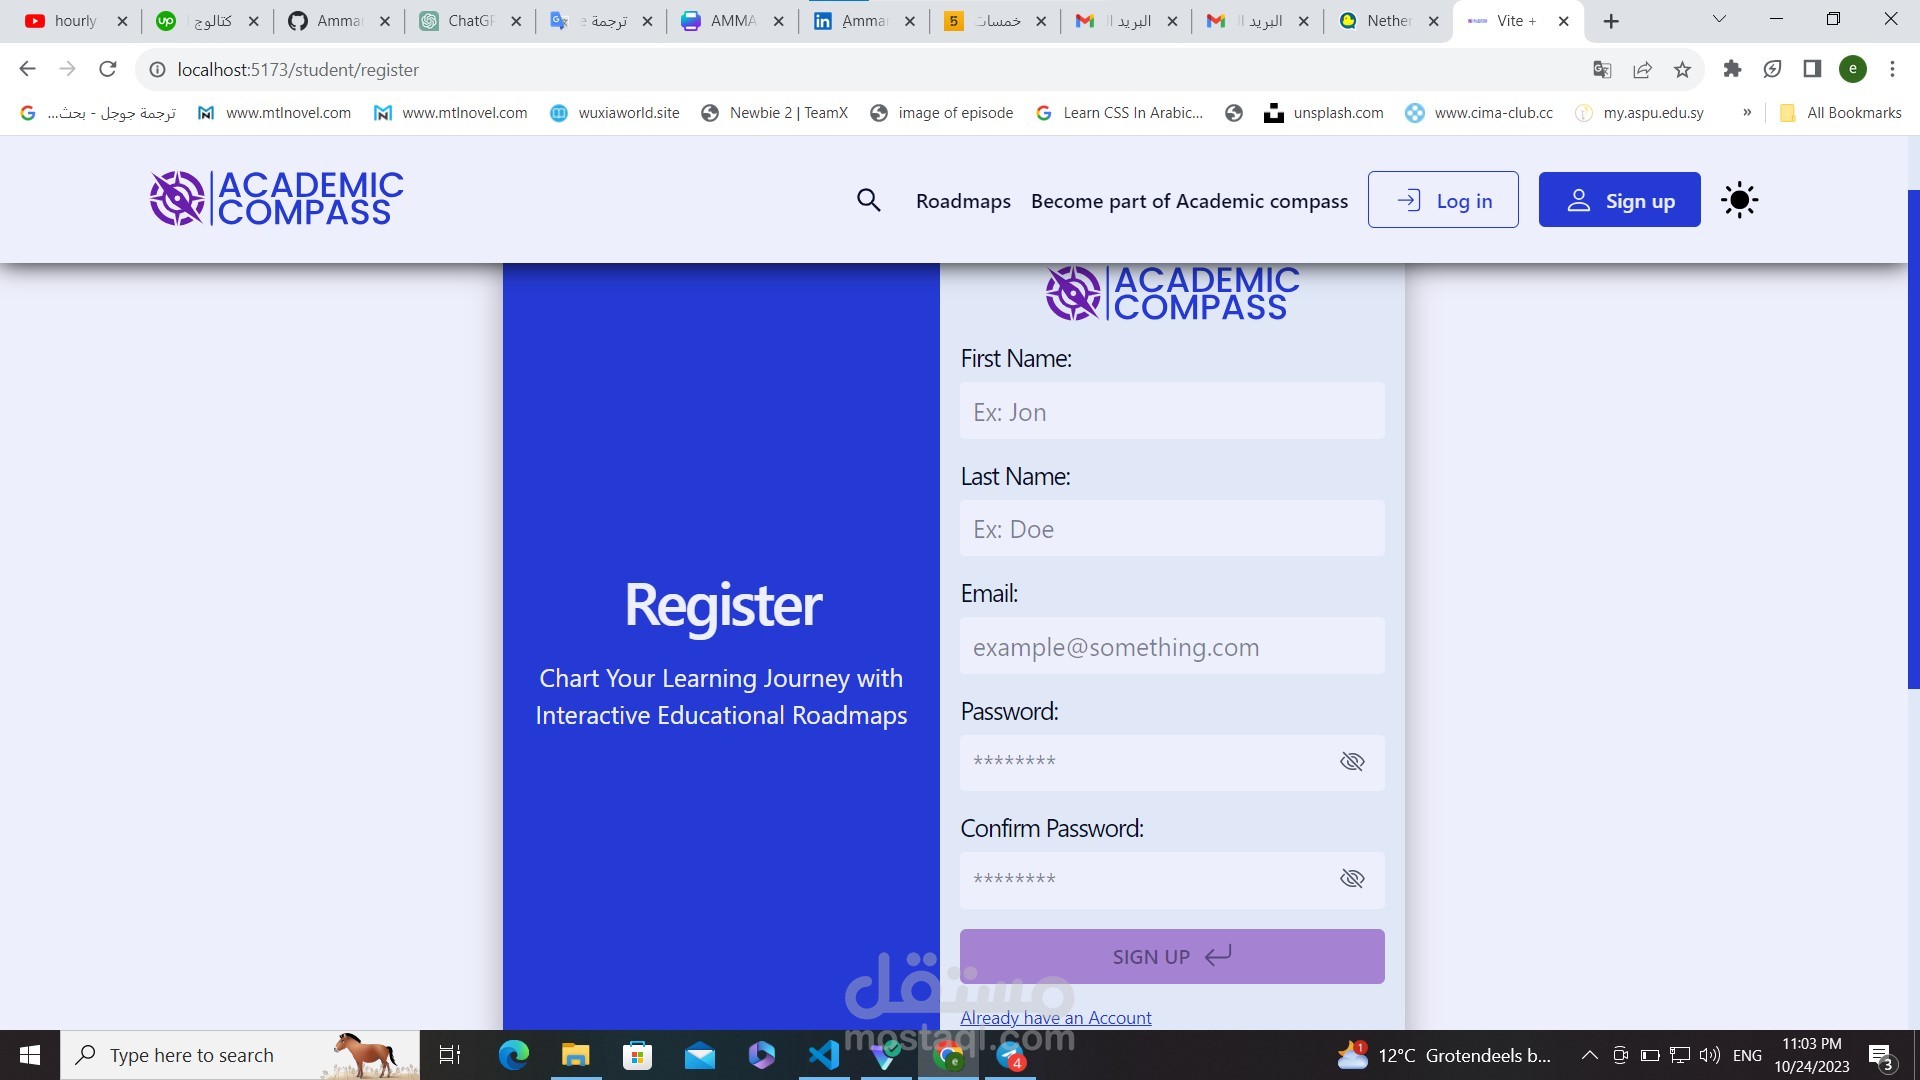Show password in the Password field
Image resolution: width=1920 pixels, height=1080 pixels.
pyautogui.click(x=1351, y=762)
